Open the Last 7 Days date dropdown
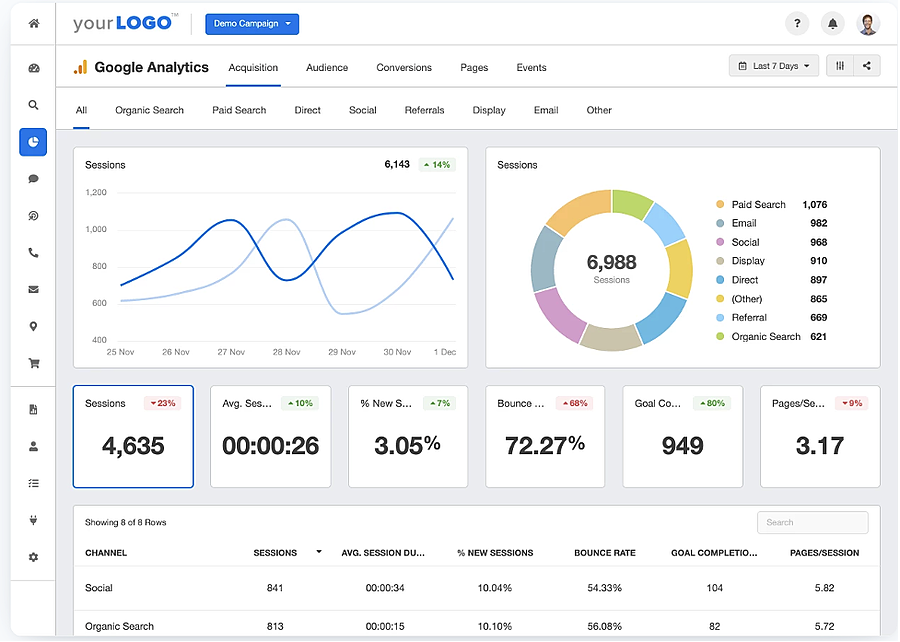900x642 pixels. click(773, 64)
